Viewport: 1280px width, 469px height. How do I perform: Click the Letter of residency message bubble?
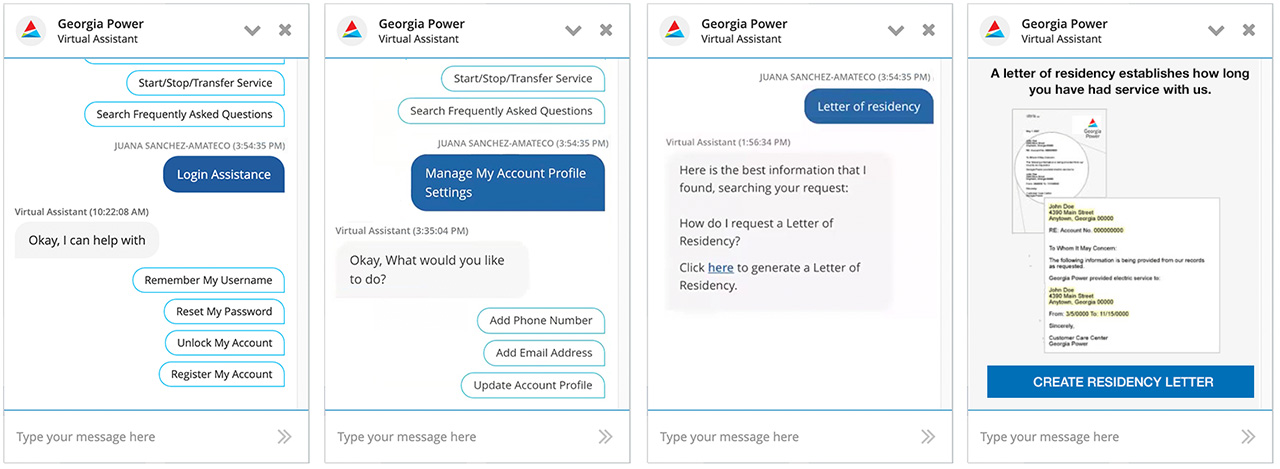(x=869, y=107)
